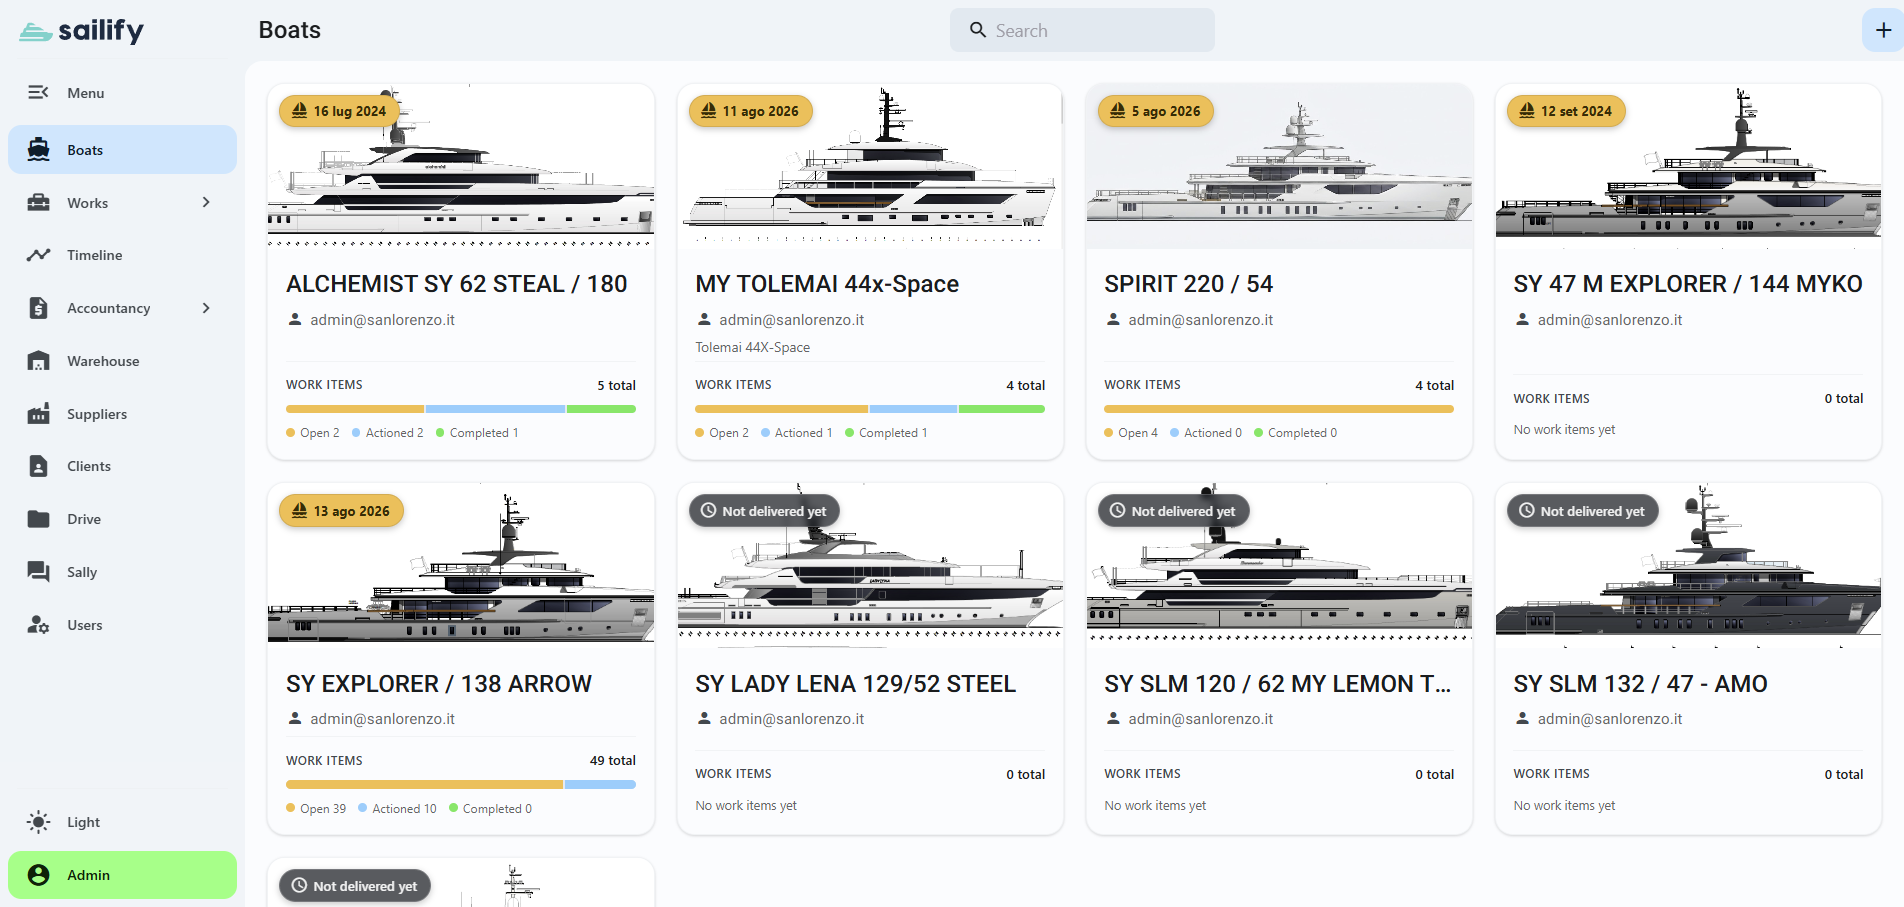This screenshot has height=907, width=1904.
Task: Click boat icon on 16 lug 2024 badge
Action: (x=299, y=111)
